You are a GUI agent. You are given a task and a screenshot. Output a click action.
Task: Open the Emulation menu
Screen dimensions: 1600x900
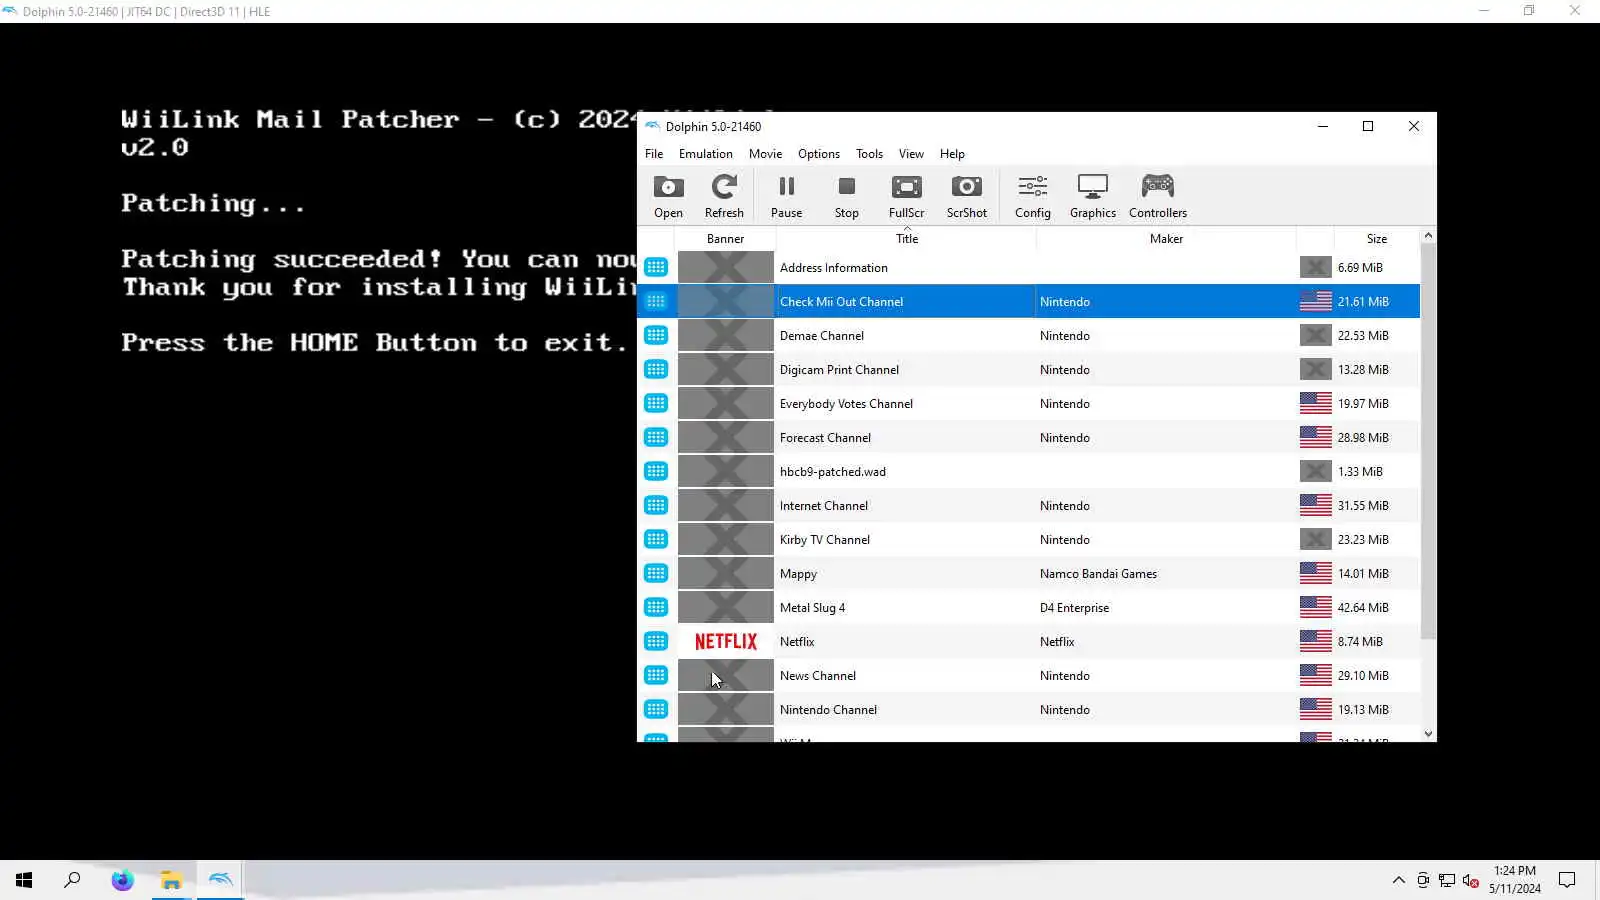pyautogui.click(x=706, y=154)
